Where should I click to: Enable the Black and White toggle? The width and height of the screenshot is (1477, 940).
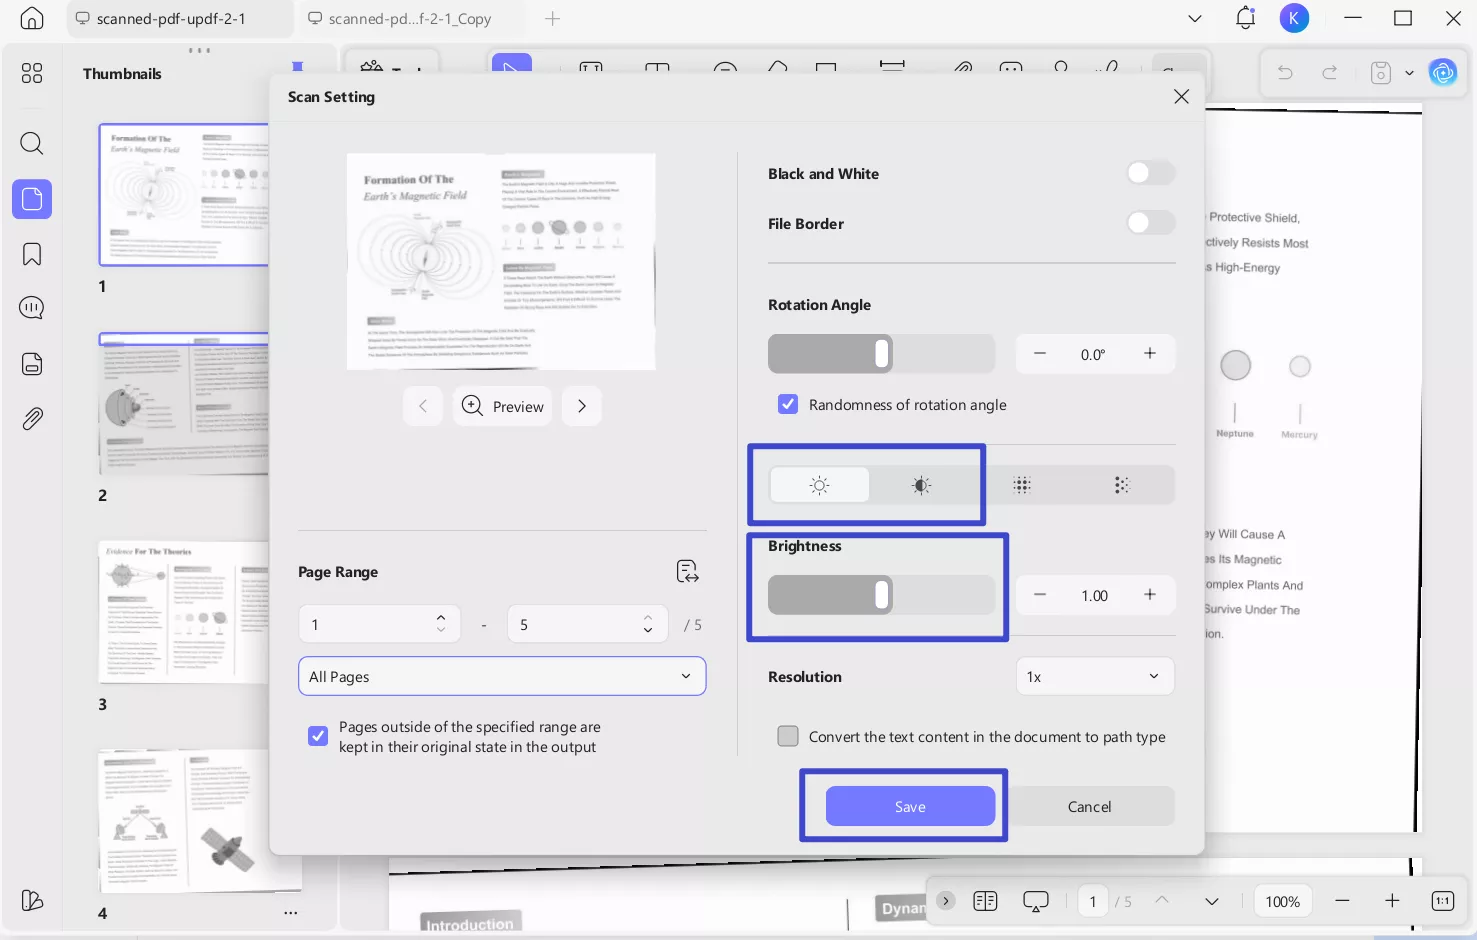pos(1150,172)
